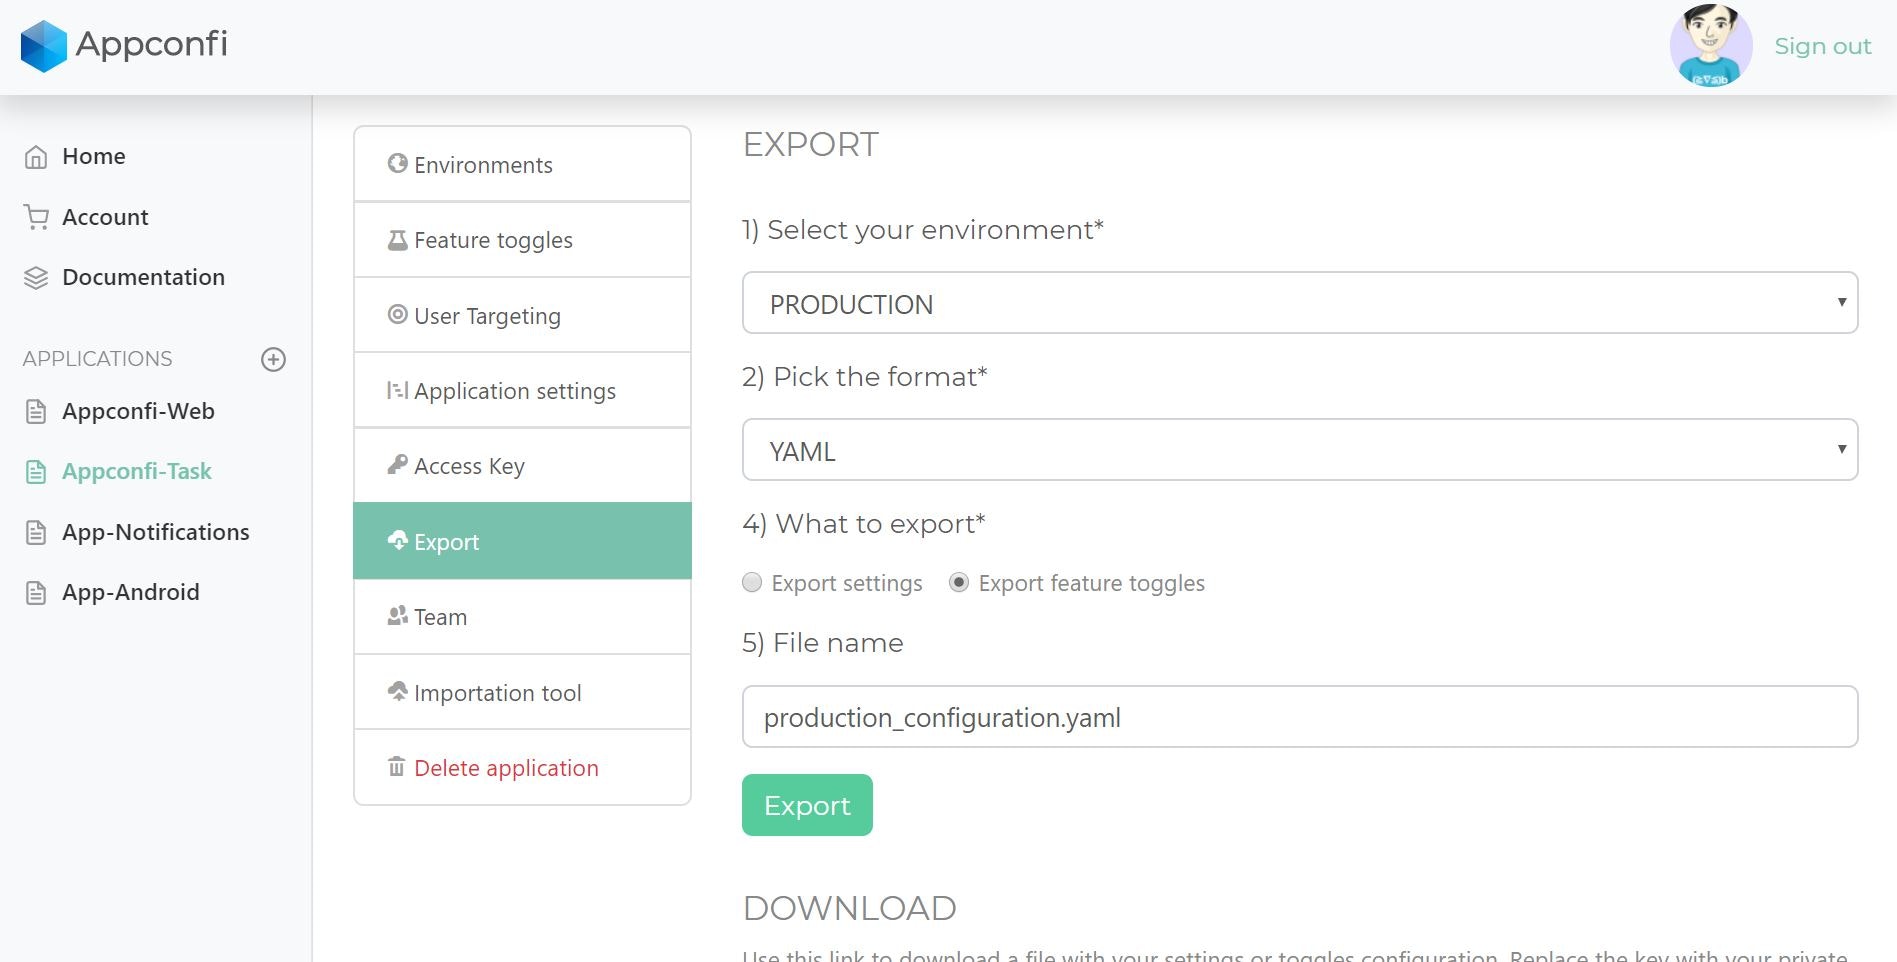
Task: Click the APPLICATIONS section heading
Action: point(98,359)
